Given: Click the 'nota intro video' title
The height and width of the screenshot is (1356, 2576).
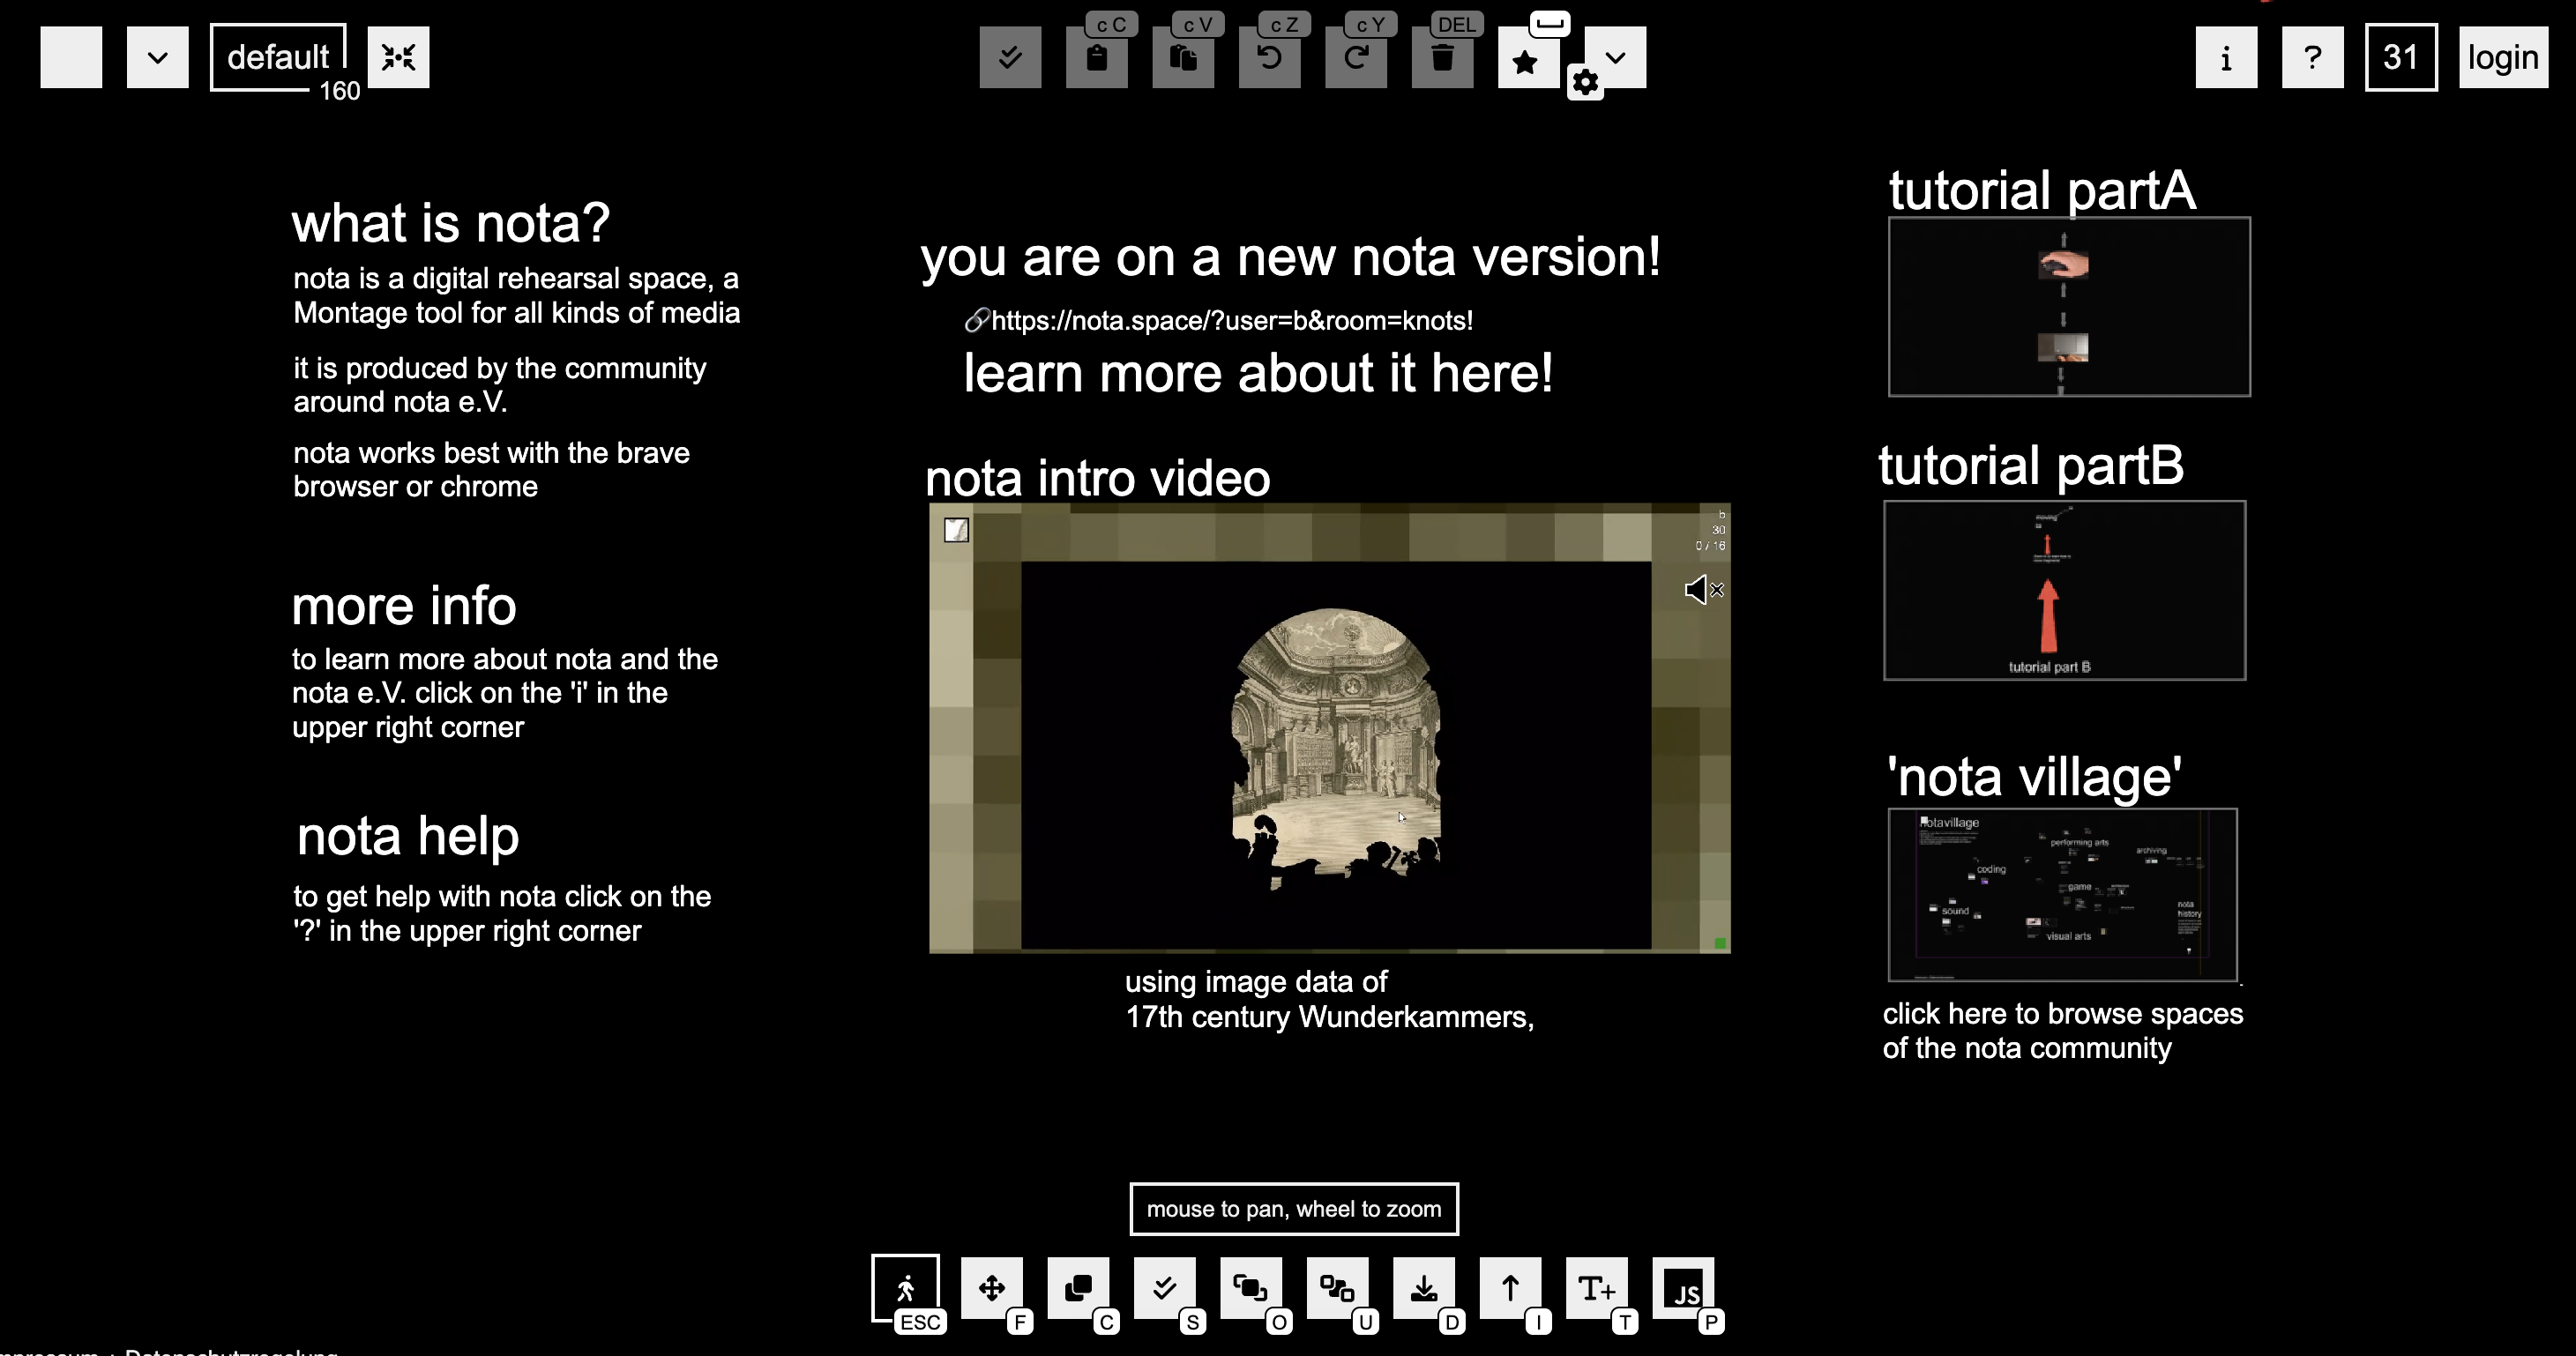Looking at the screenshot, I should pyautogui.click(x=1098, y=478).
